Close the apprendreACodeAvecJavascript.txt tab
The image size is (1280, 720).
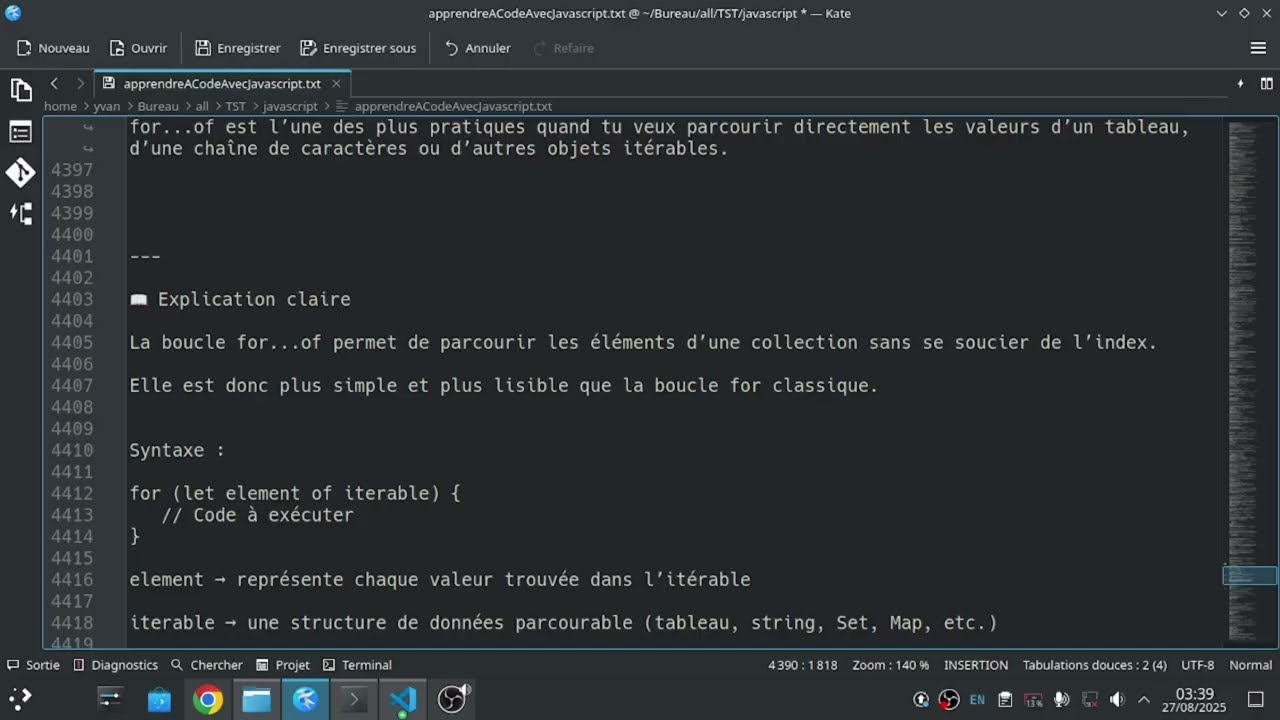(336, 84)
